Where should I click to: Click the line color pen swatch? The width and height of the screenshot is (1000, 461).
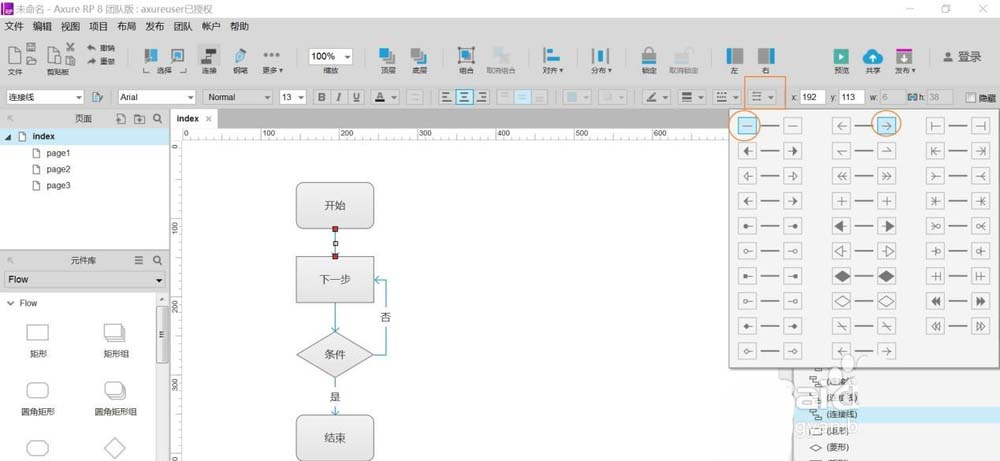[651, 97]
